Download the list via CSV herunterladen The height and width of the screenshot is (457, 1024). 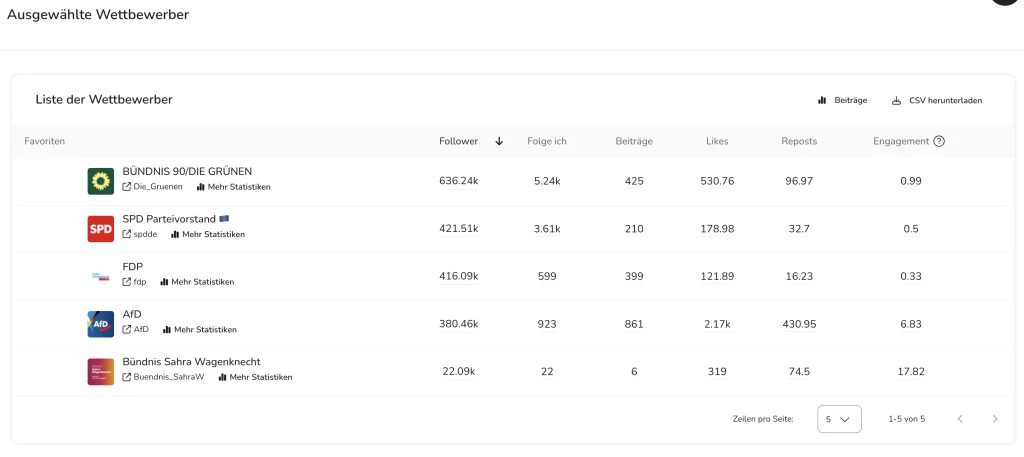[937, 101]
